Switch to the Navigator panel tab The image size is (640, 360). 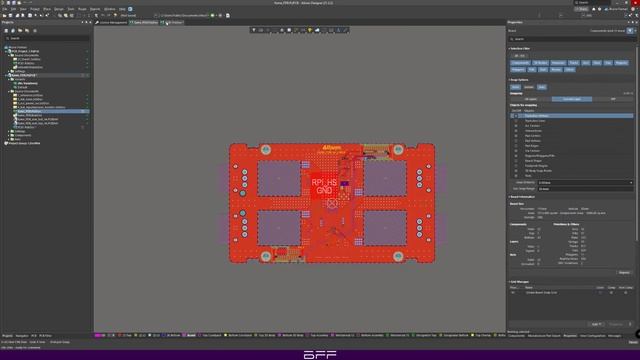22,336
